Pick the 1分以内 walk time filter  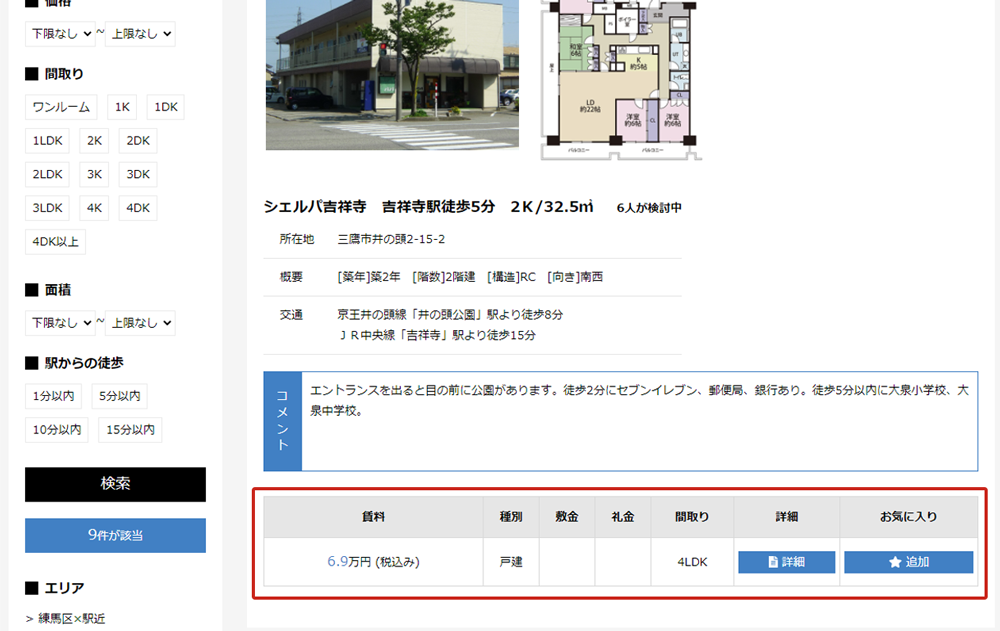click(x=53, y=397)
